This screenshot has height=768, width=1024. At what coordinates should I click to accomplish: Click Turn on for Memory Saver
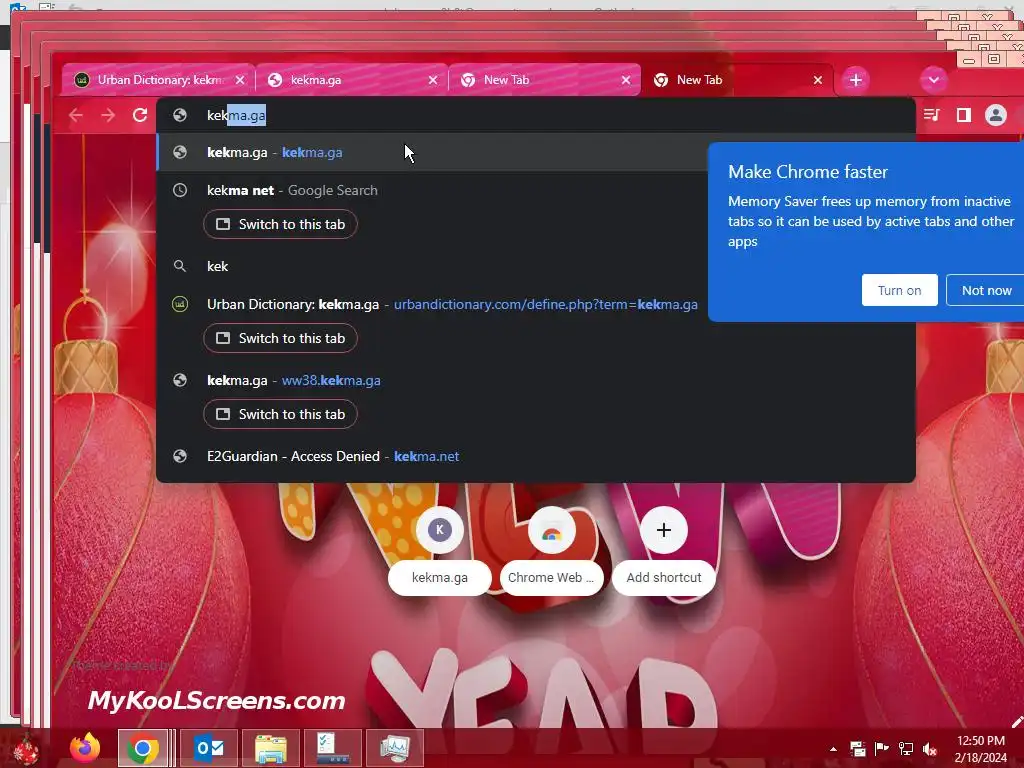(899, 291)
